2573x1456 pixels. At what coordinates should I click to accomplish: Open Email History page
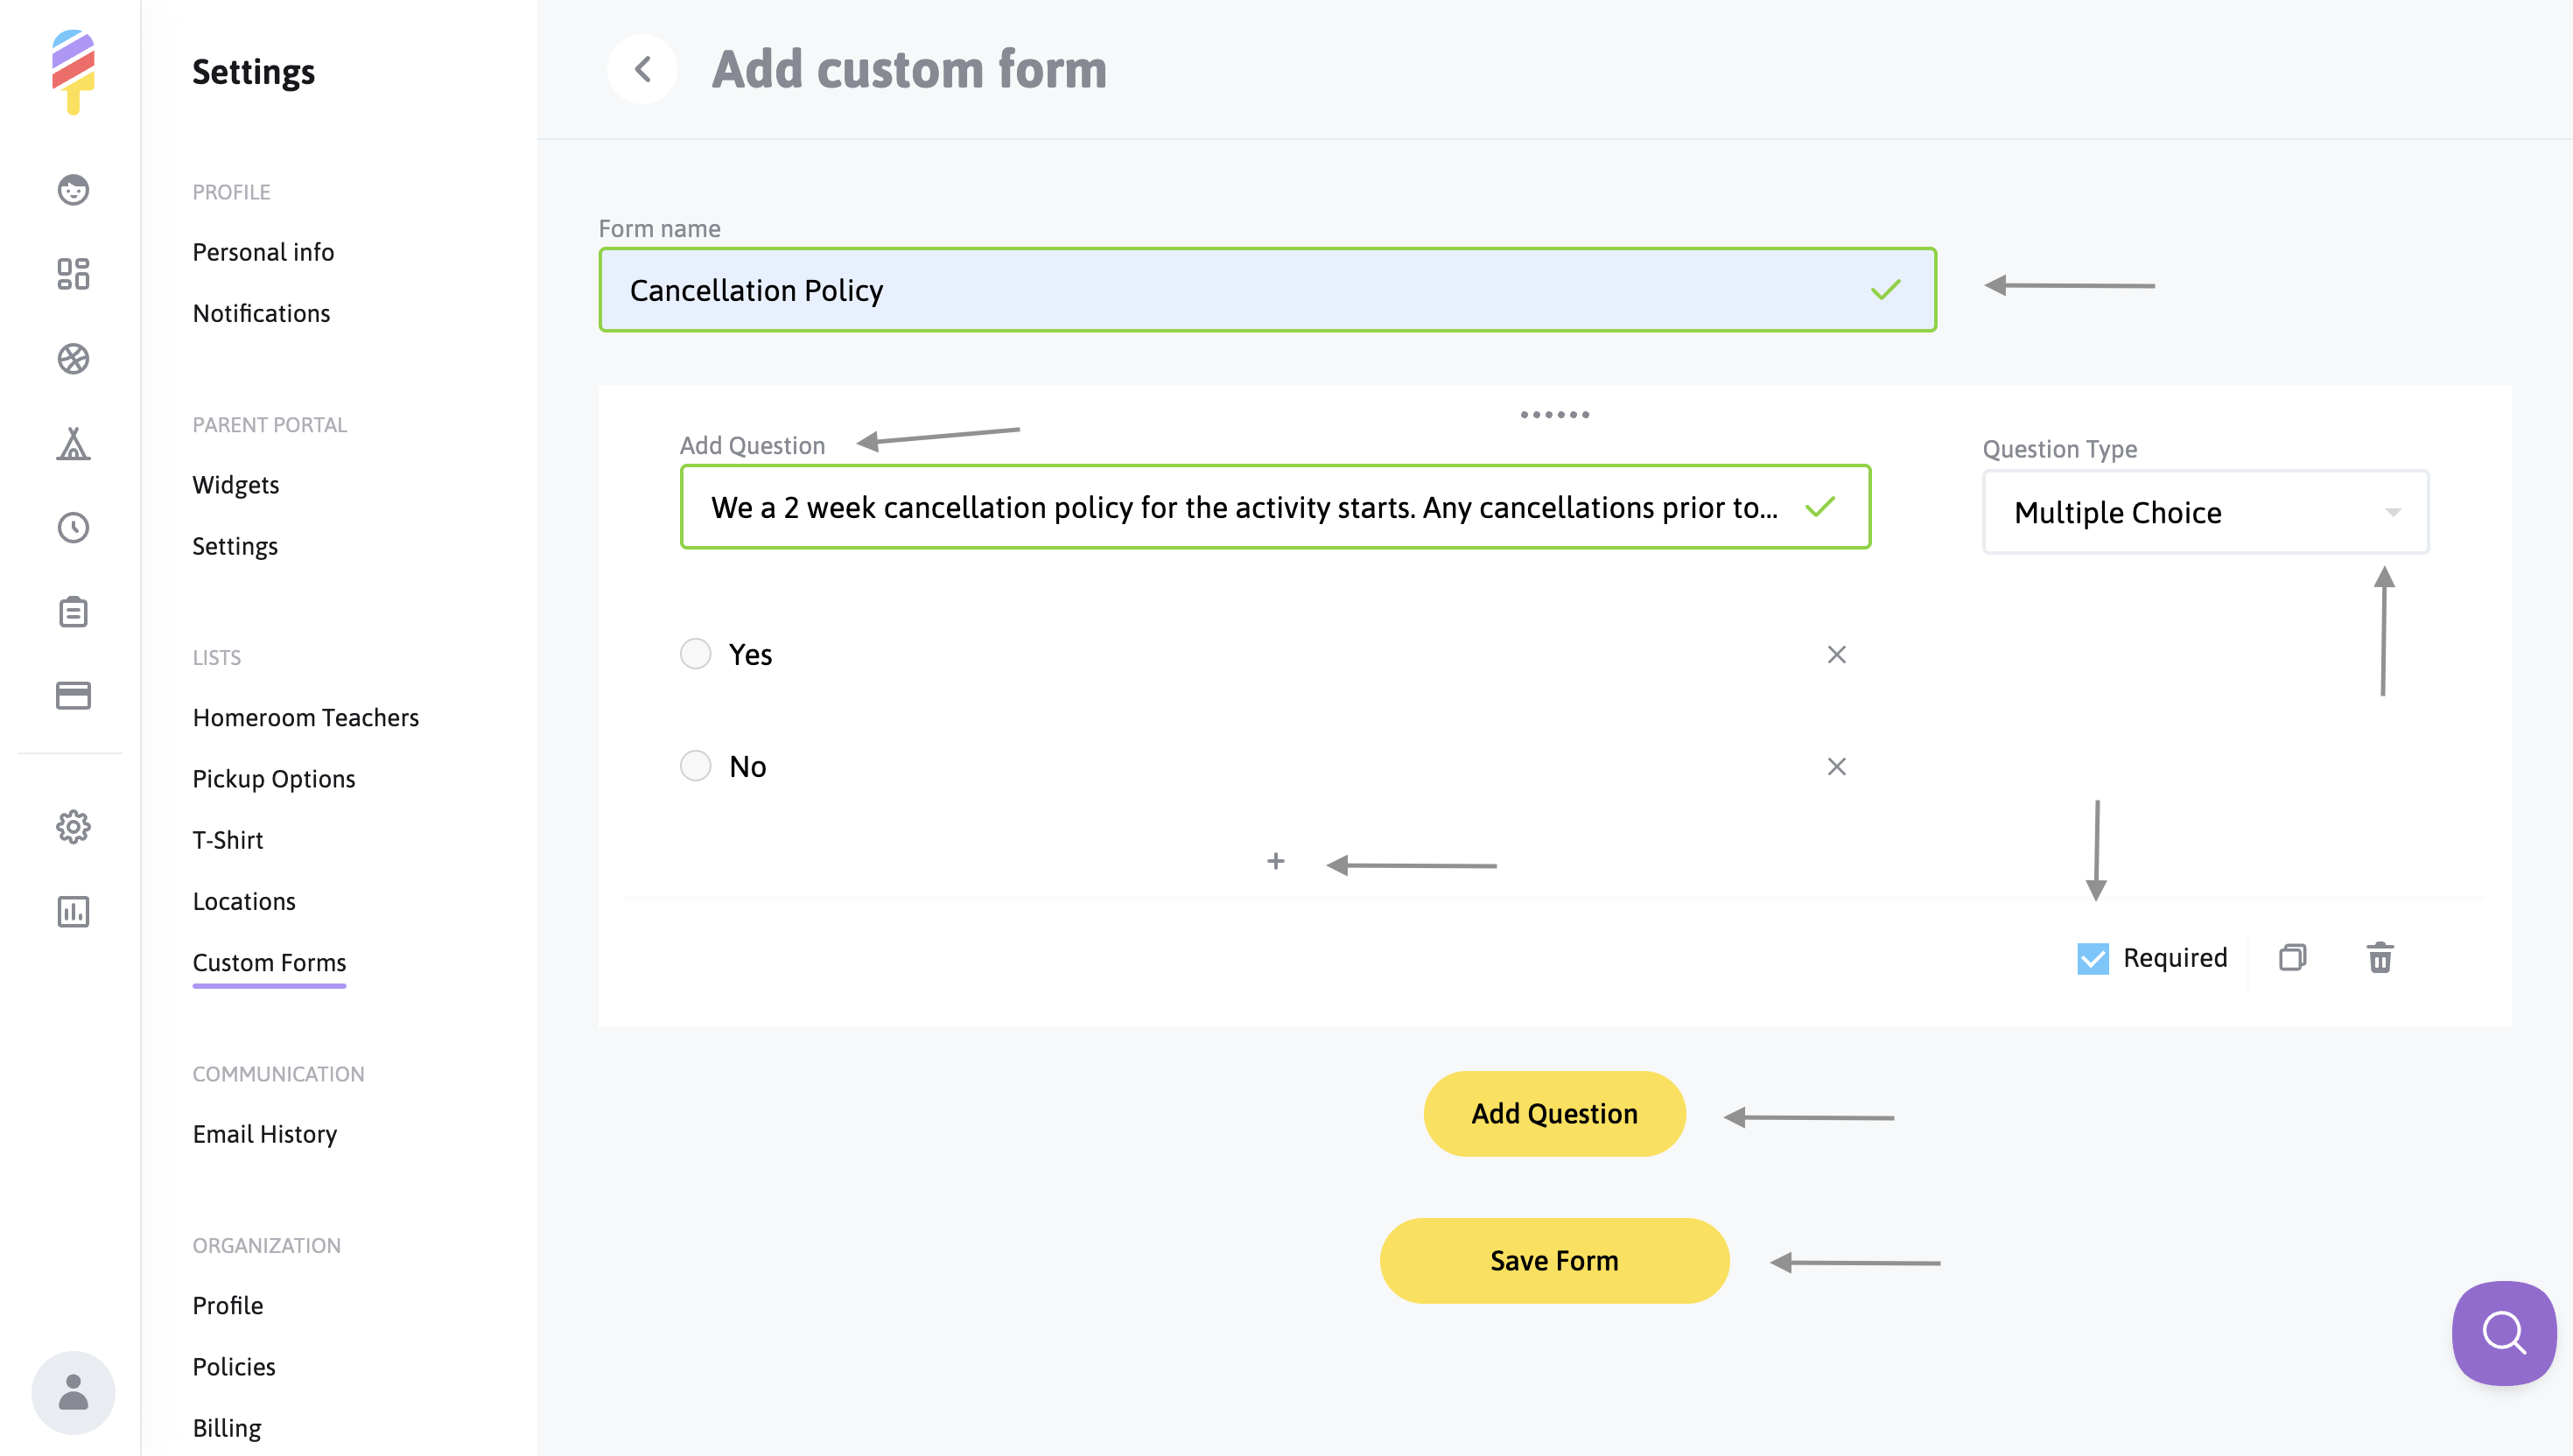point(264,1133)
